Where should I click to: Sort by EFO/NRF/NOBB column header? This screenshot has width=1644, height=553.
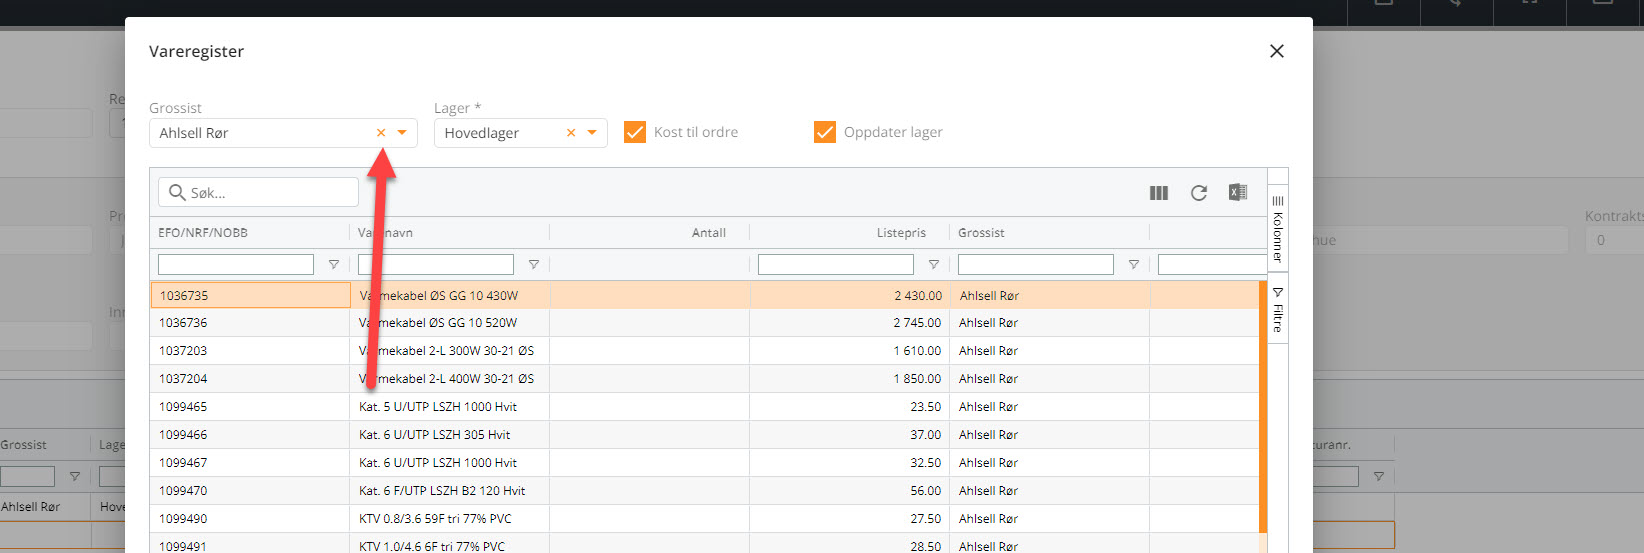[203, 233]
